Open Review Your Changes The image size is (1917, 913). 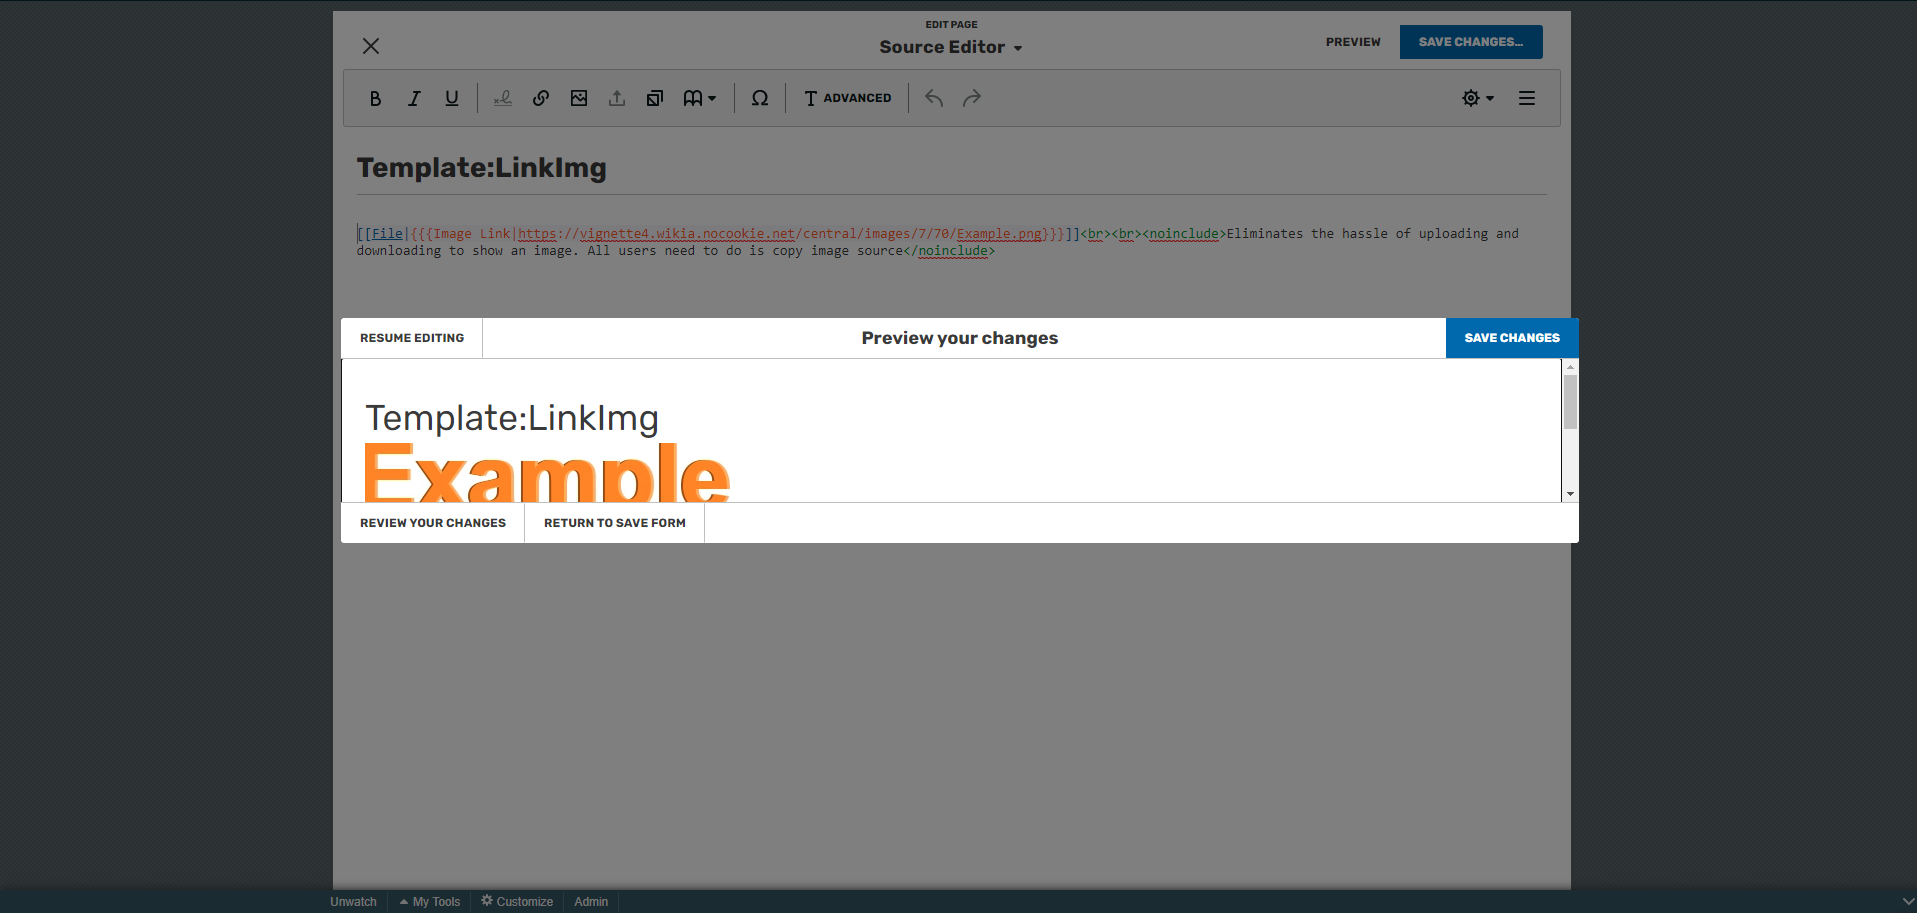tap(433, 523)
